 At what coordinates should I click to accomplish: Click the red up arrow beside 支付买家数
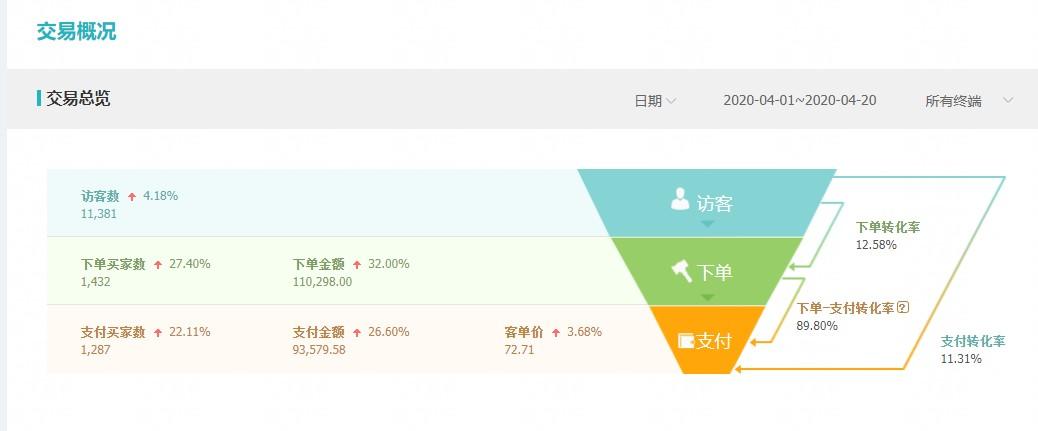[158, 332]
